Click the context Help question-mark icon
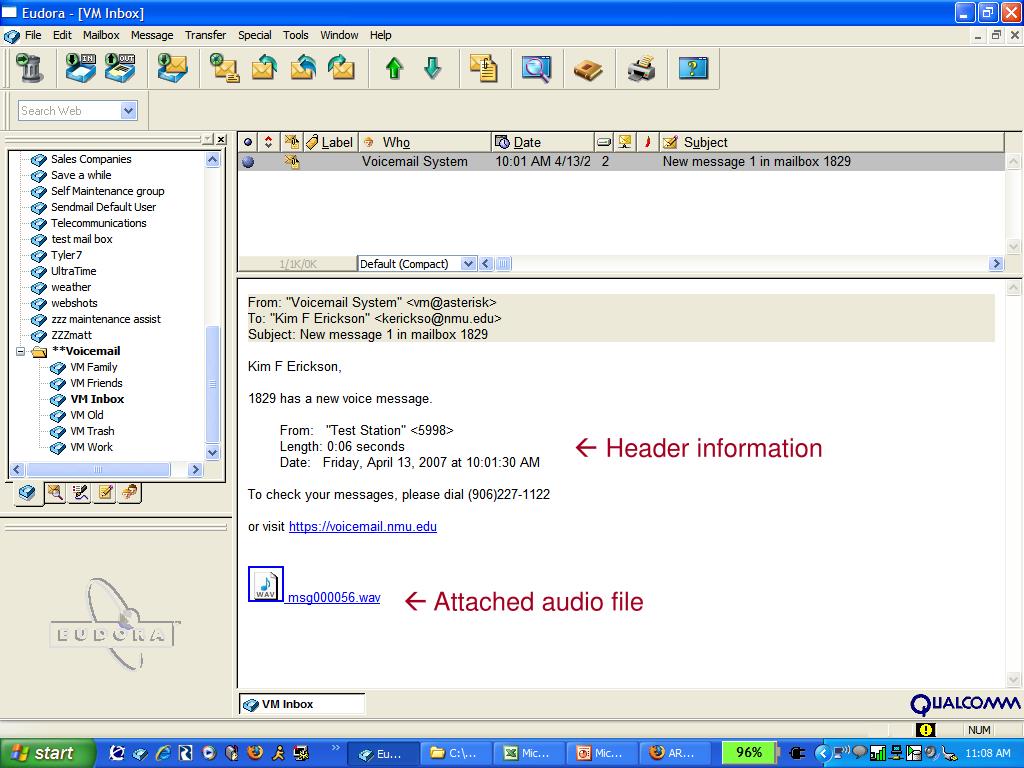 click(x=693, y=68)
